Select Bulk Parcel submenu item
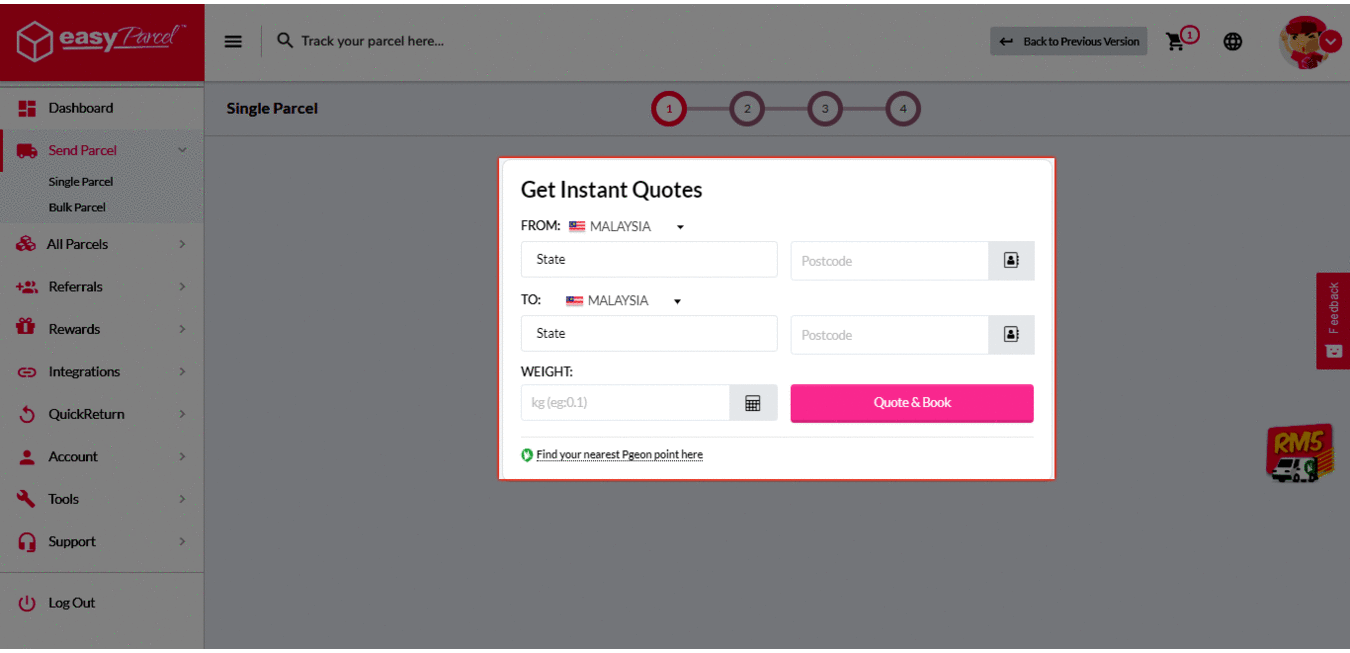Image resolution: width=1350 pixels, height=653 pixels. pos(77,207)
